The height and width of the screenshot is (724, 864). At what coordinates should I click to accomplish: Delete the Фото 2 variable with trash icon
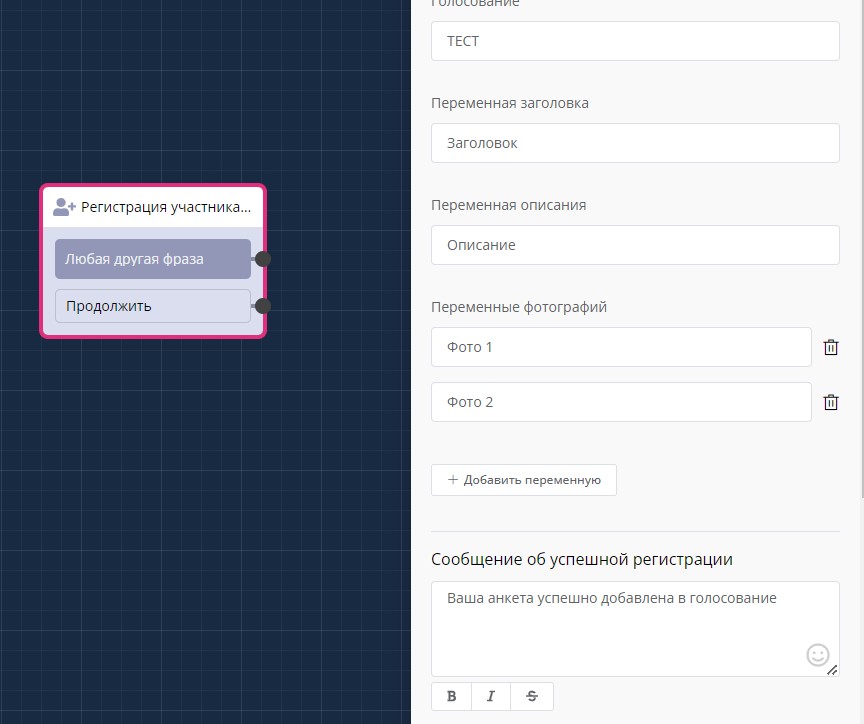click(x=830, y=402)
